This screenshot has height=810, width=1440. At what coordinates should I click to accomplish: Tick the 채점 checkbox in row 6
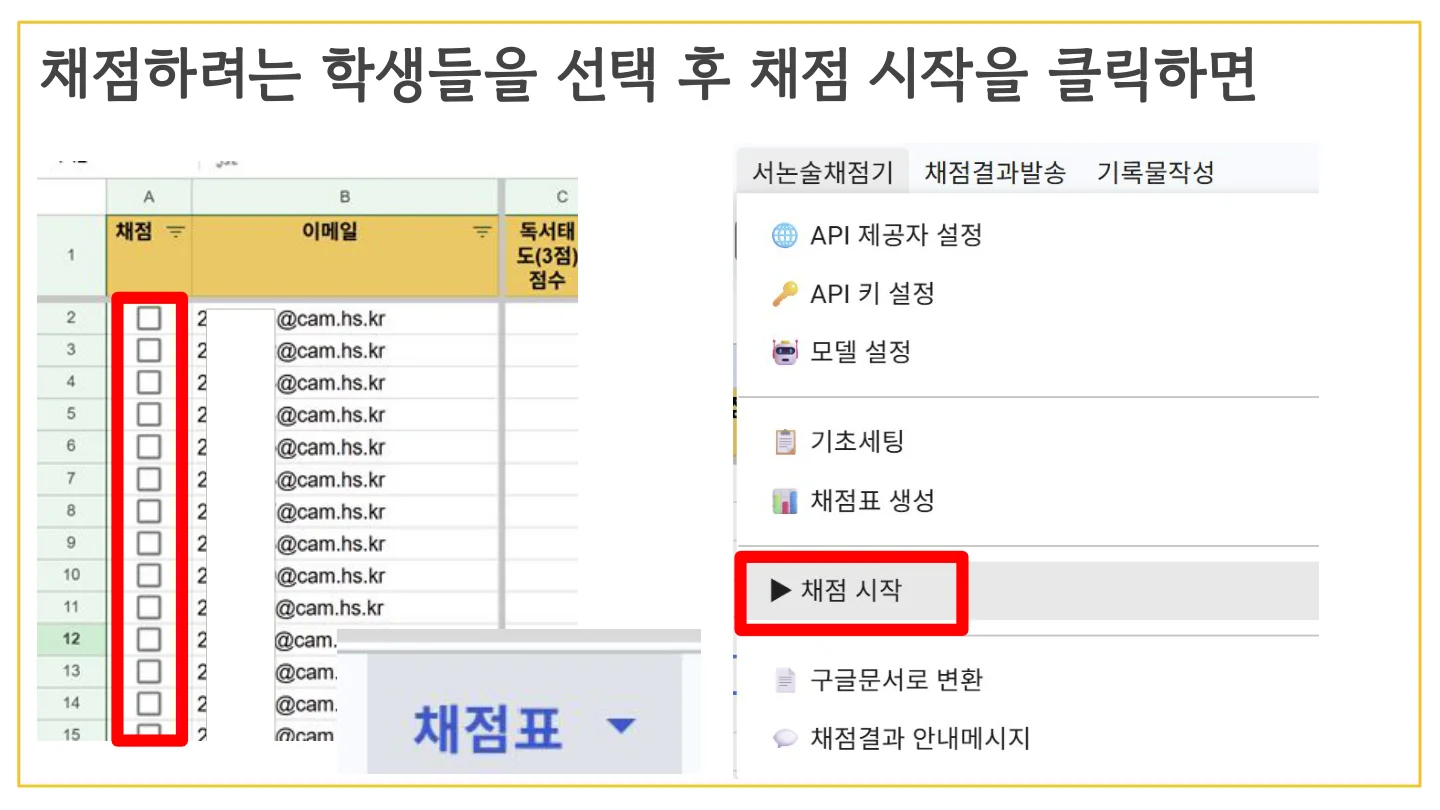point(149,447)
